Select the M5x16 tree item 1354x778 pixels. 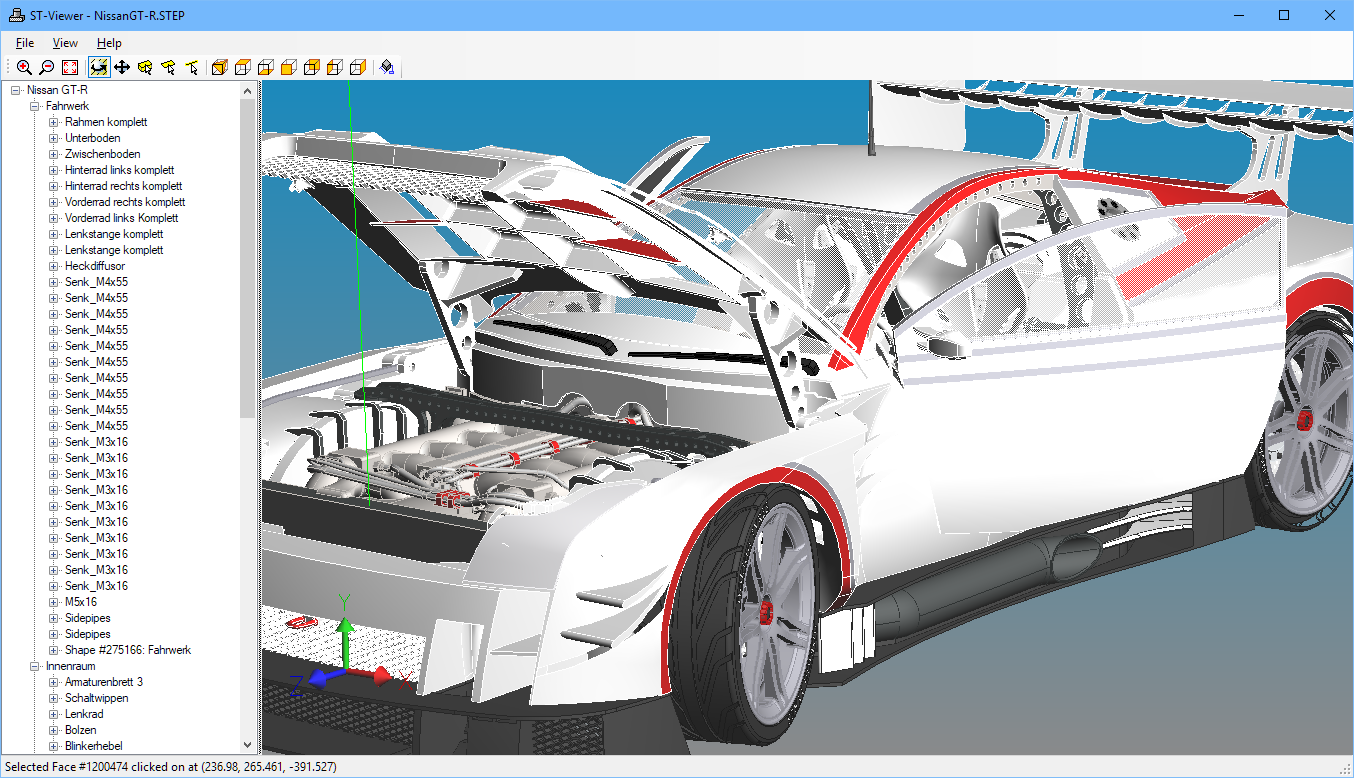click(x=81, y=602)
